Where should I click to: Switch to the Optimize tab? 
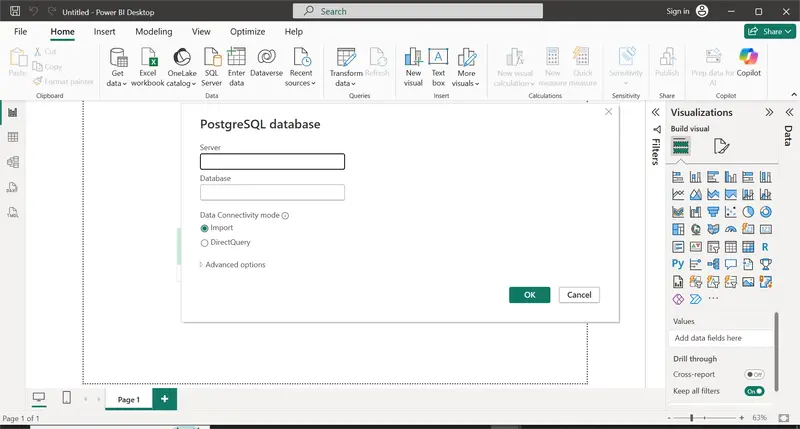[x=247, y=32]
